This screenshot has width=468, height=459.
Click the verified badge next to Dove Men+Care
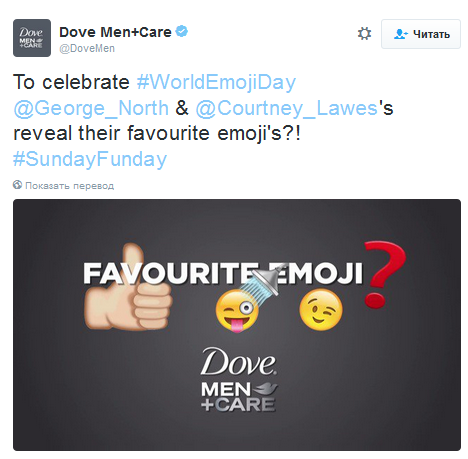coord(182,32)
